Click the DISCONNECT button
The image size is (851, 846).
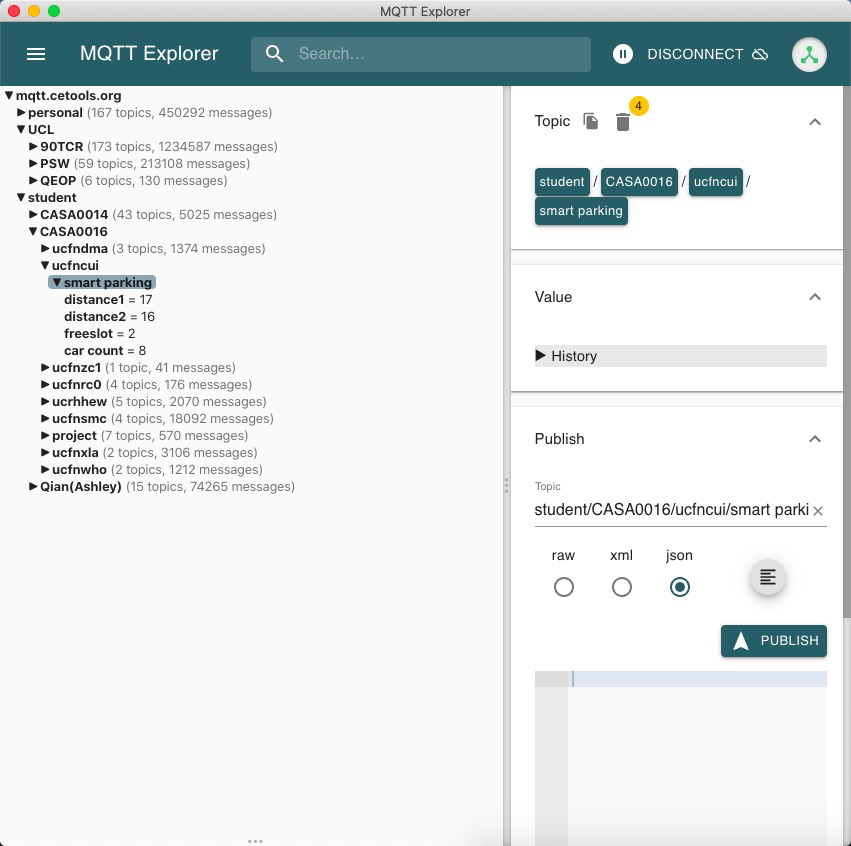click(x=707, y=54)
